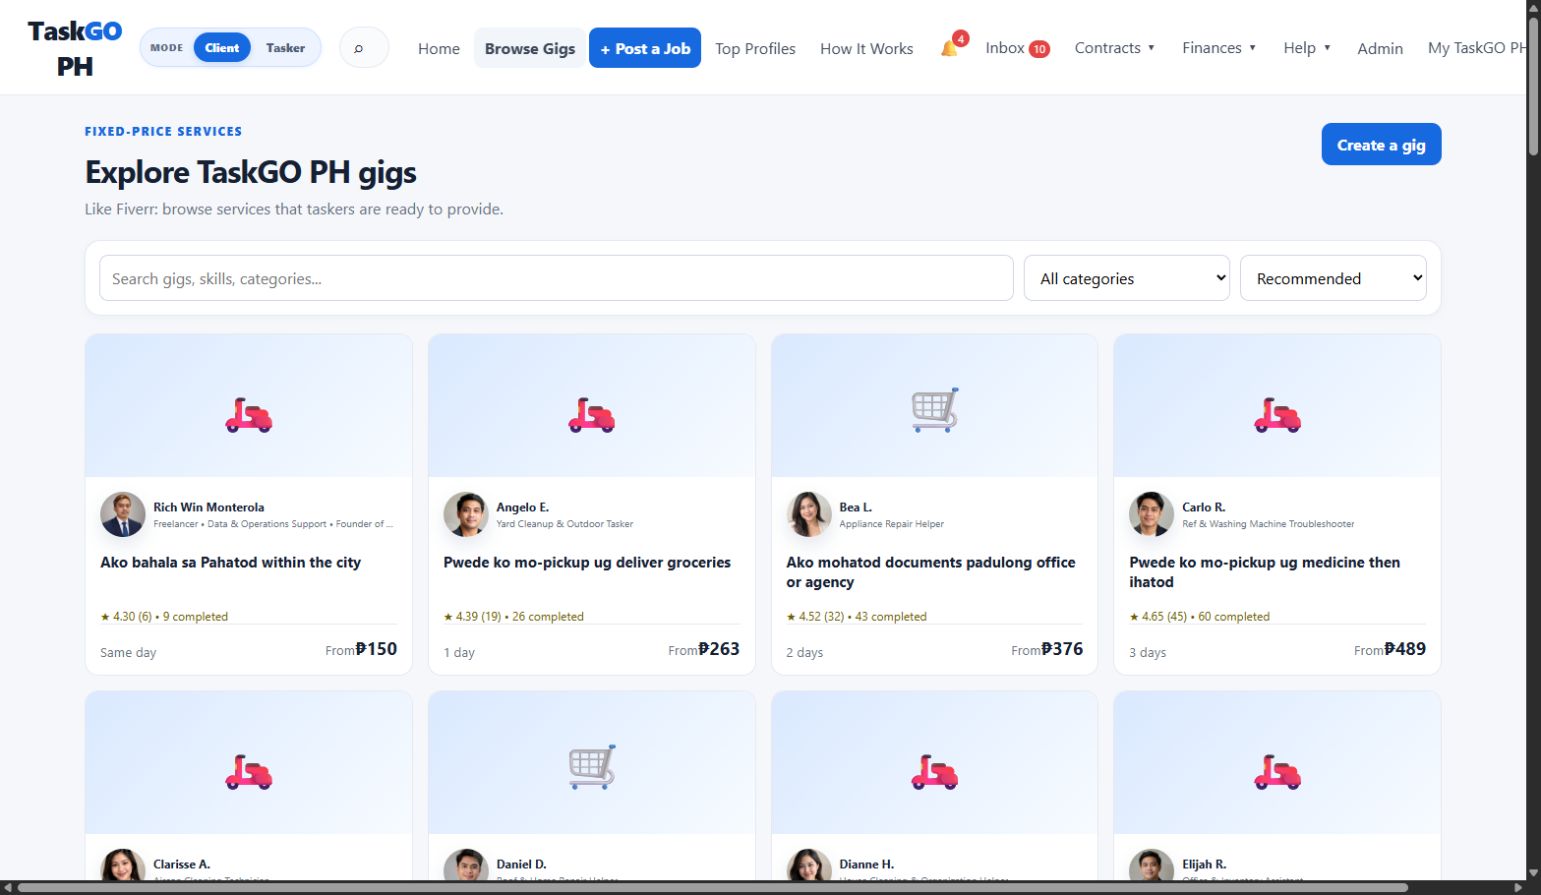Screen dimensions: 1541x895
Task: Click the name Angelo E.
Action: (522, 507)
